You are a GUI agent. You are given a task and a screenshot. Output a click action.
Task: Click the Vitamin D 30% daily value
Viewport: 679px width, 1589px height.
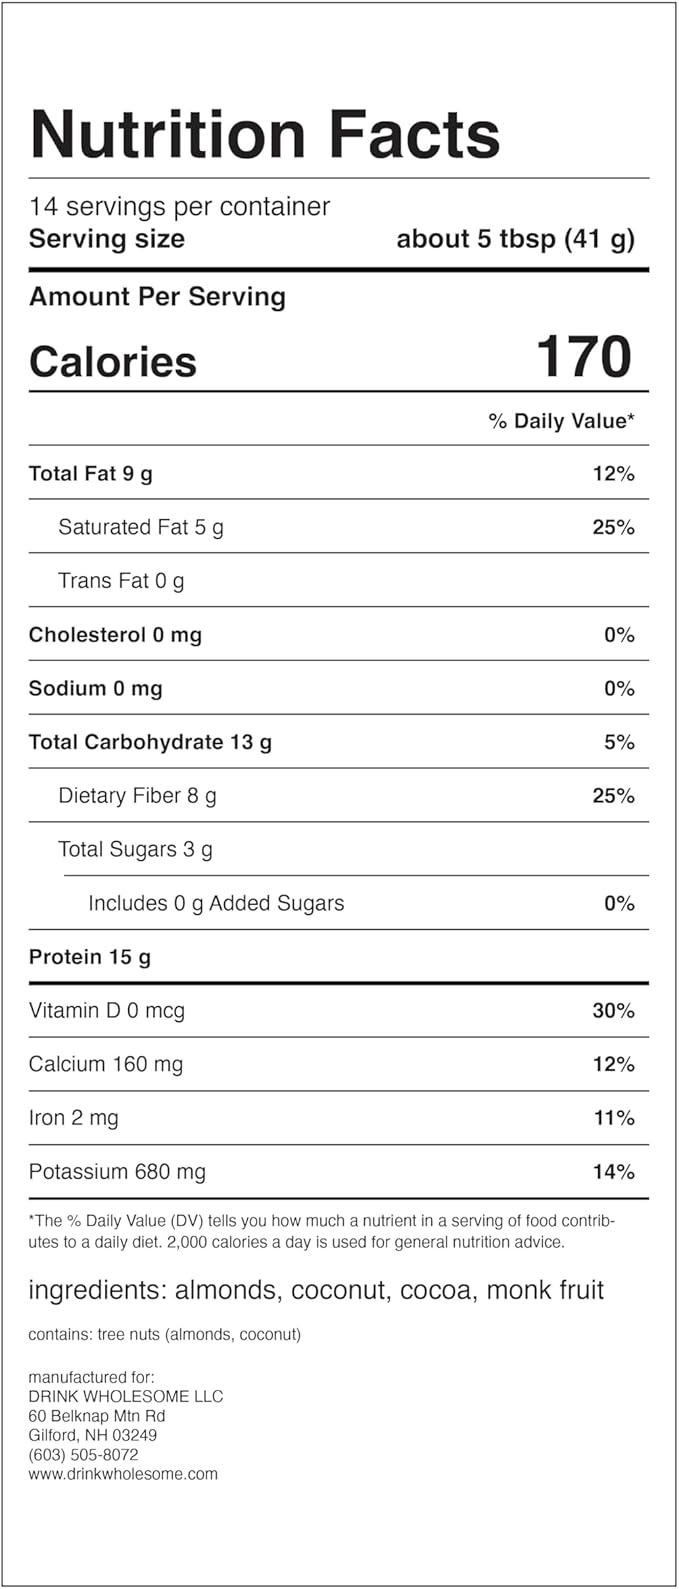(x=613, y=1011)
